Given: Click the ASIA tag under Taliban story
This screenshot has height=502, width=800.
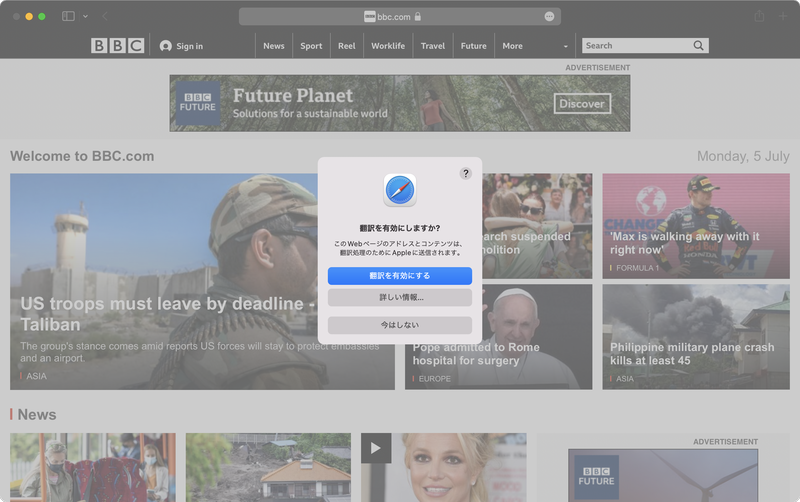Looking at the screenshot, I should (x=36, y=376).
